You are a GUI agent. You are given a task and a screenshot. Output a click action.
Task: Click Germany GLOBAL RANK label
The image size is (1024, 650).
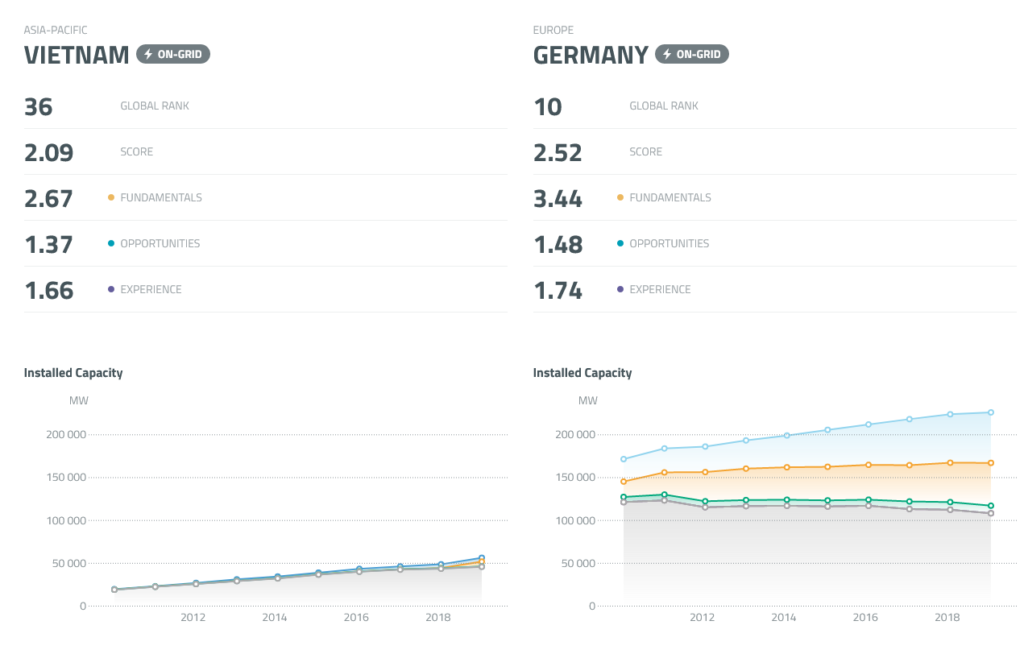(664, 106)
